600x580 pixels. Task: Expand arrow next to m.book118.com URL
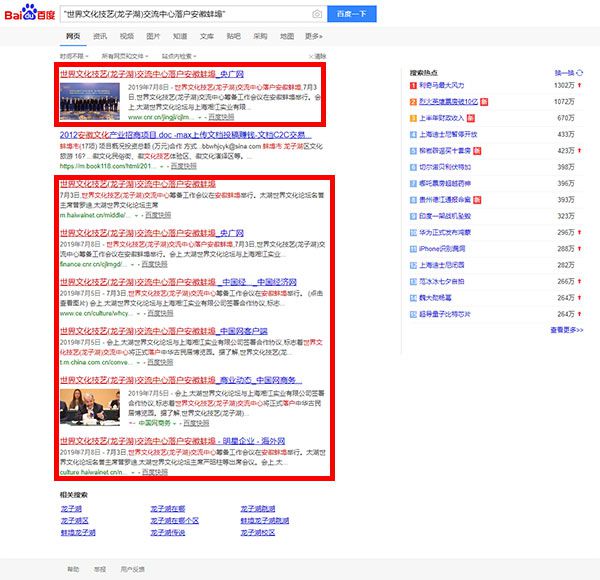(162, 166)
